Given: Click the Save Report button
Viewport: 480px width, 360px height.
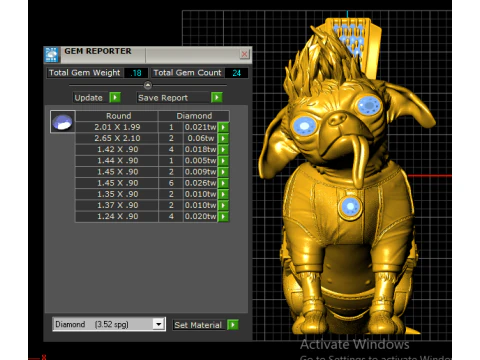Looking at the screenshot, I should [x=173, y=98].
